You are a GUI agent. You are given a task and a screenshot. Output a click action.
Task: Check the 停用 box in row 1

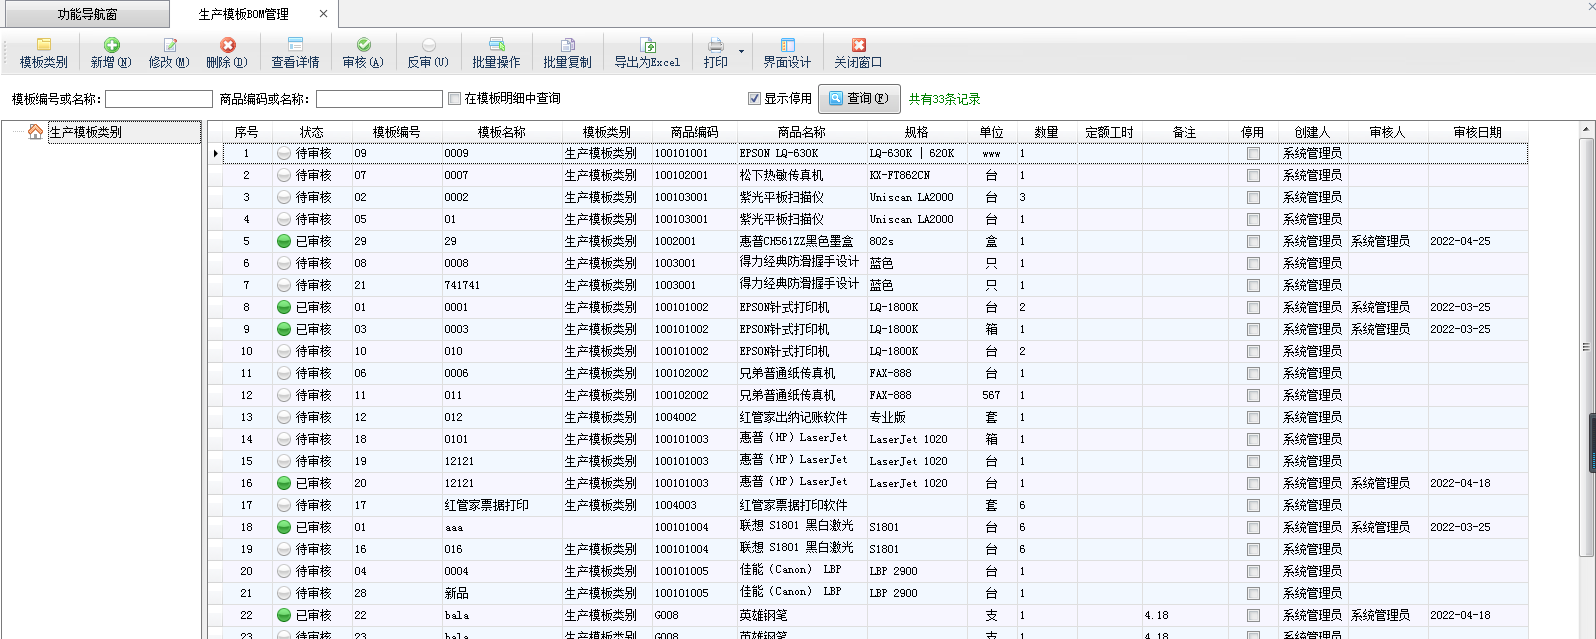1253,154
